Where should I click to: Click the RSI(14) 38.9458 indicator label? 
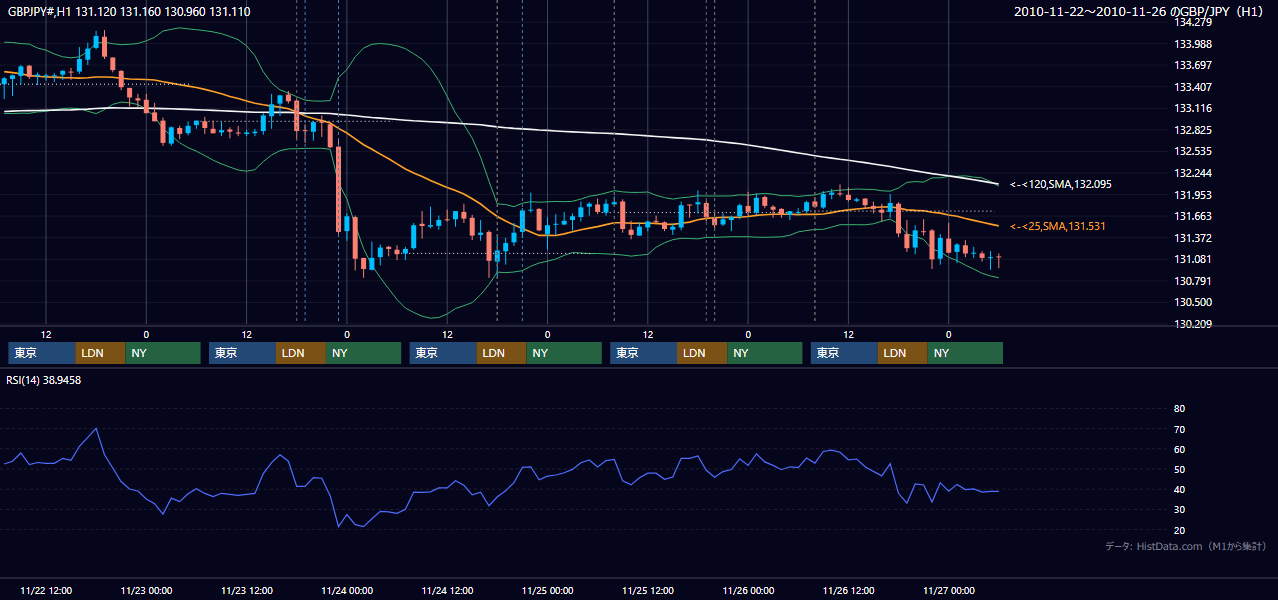(44, 380)
